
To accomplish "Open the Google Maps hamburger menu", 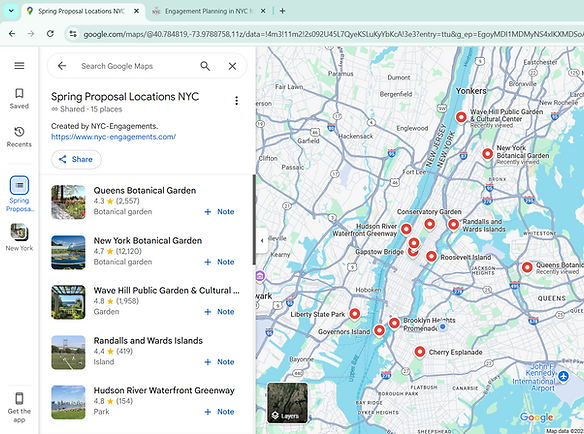I will point(19,66).
